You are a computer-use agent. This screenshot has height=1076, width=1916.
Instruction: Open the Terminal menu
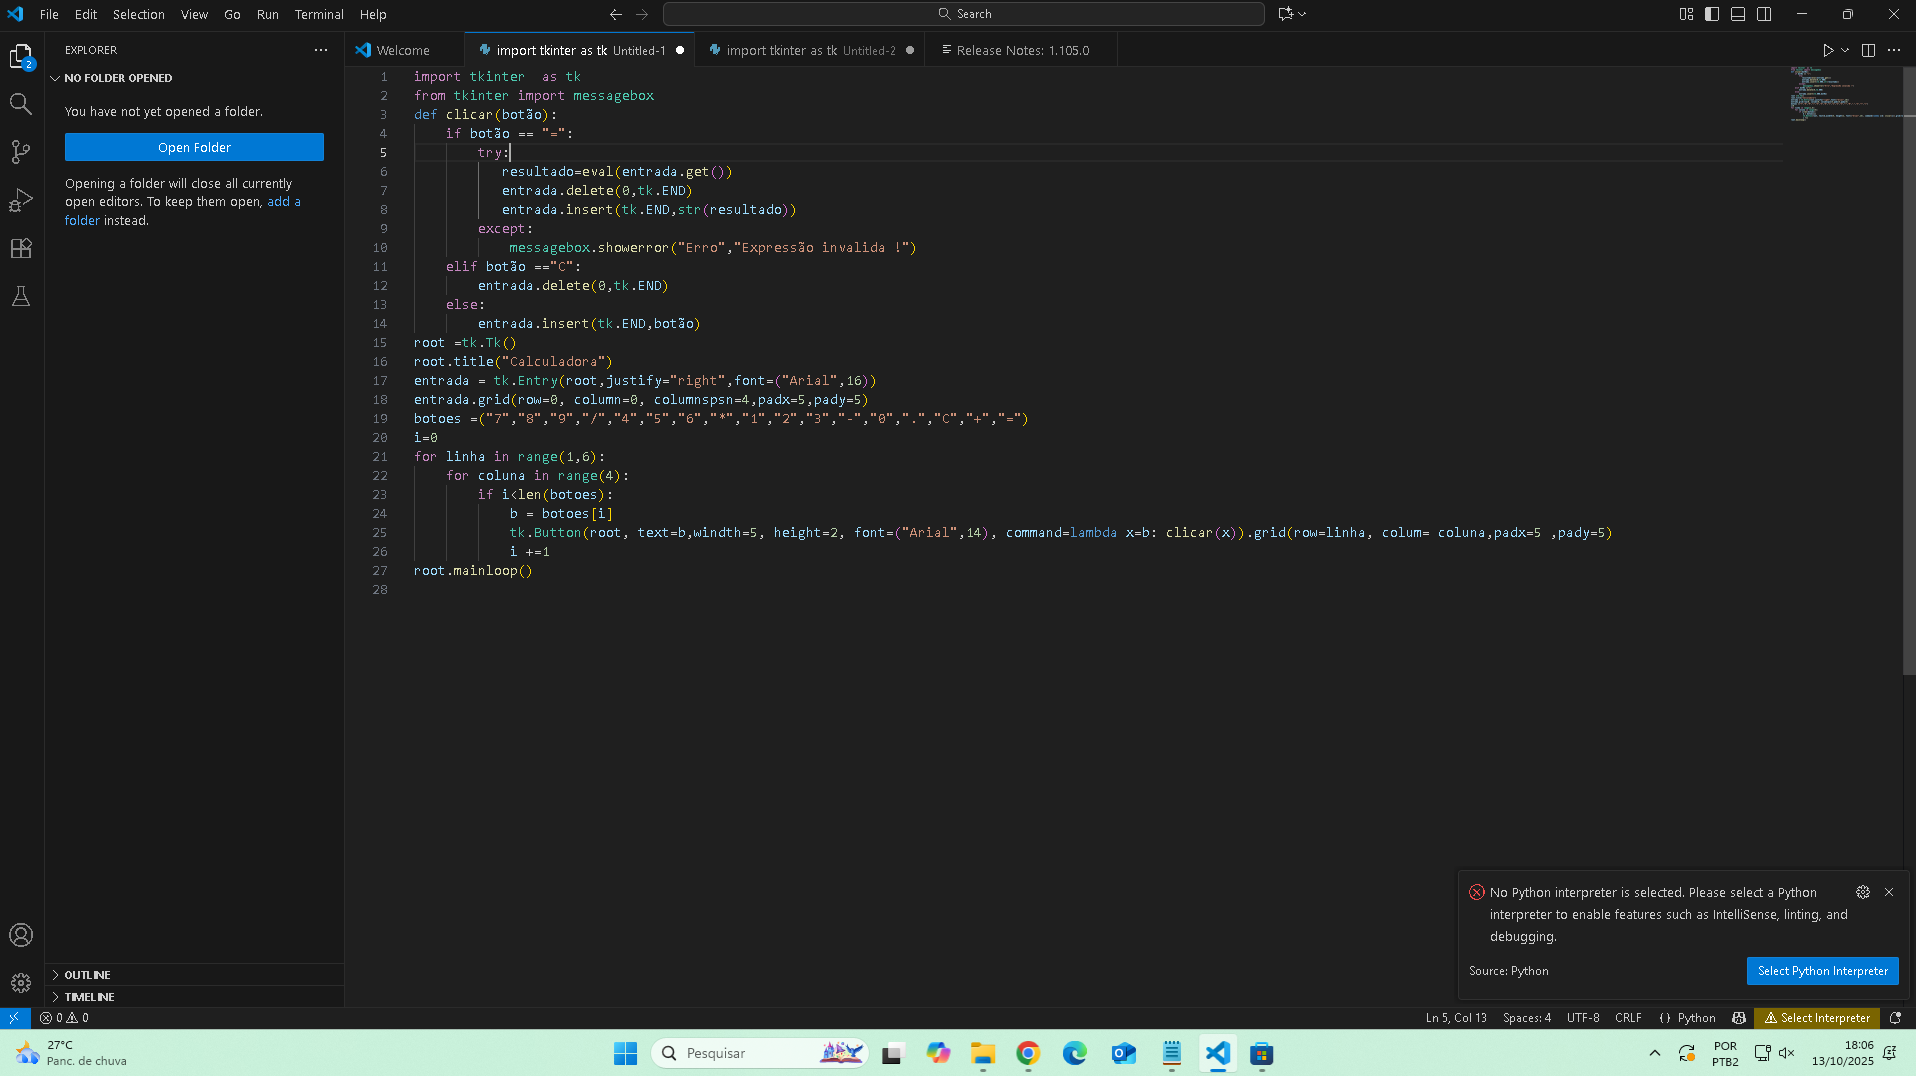point(319,14)
